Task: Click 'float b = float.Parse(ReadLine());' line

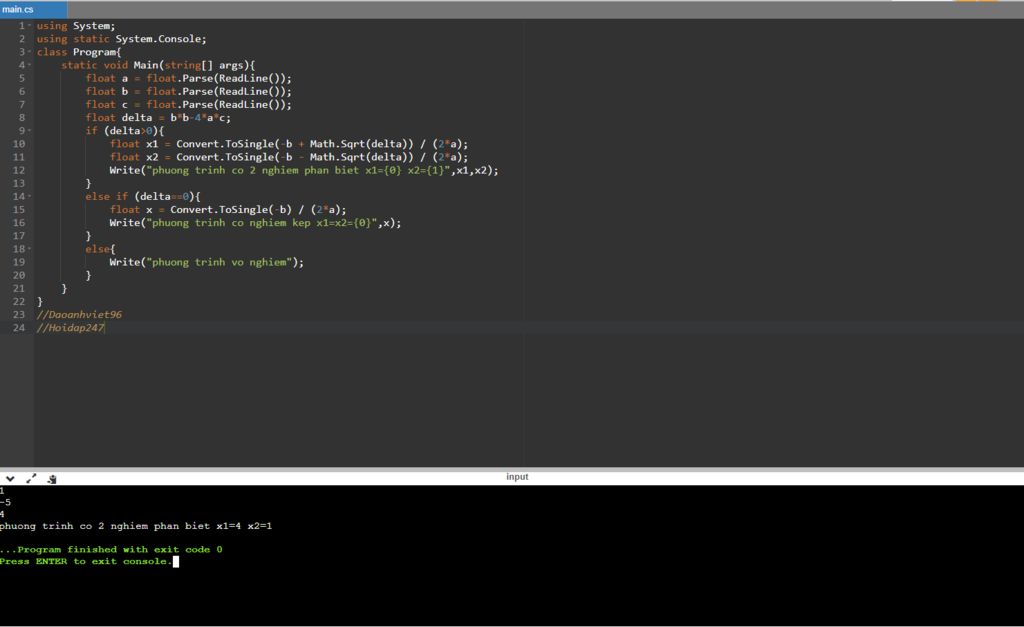Action: [x=189, y=91]
